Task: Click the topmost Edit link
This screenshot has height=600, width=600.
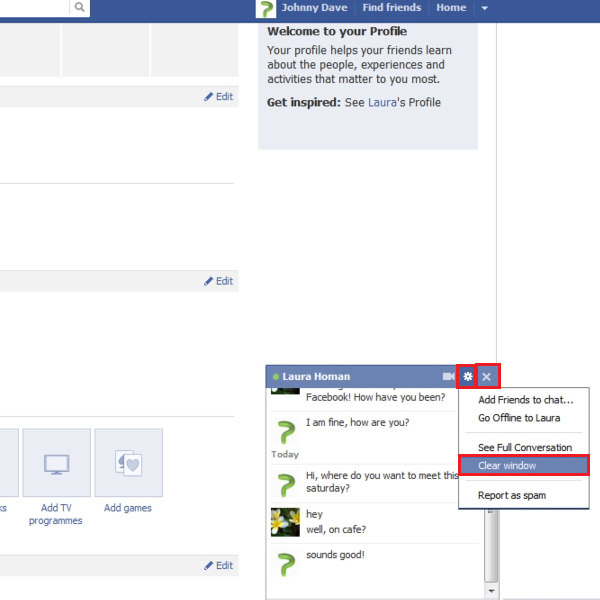Action: click(218, 96)
